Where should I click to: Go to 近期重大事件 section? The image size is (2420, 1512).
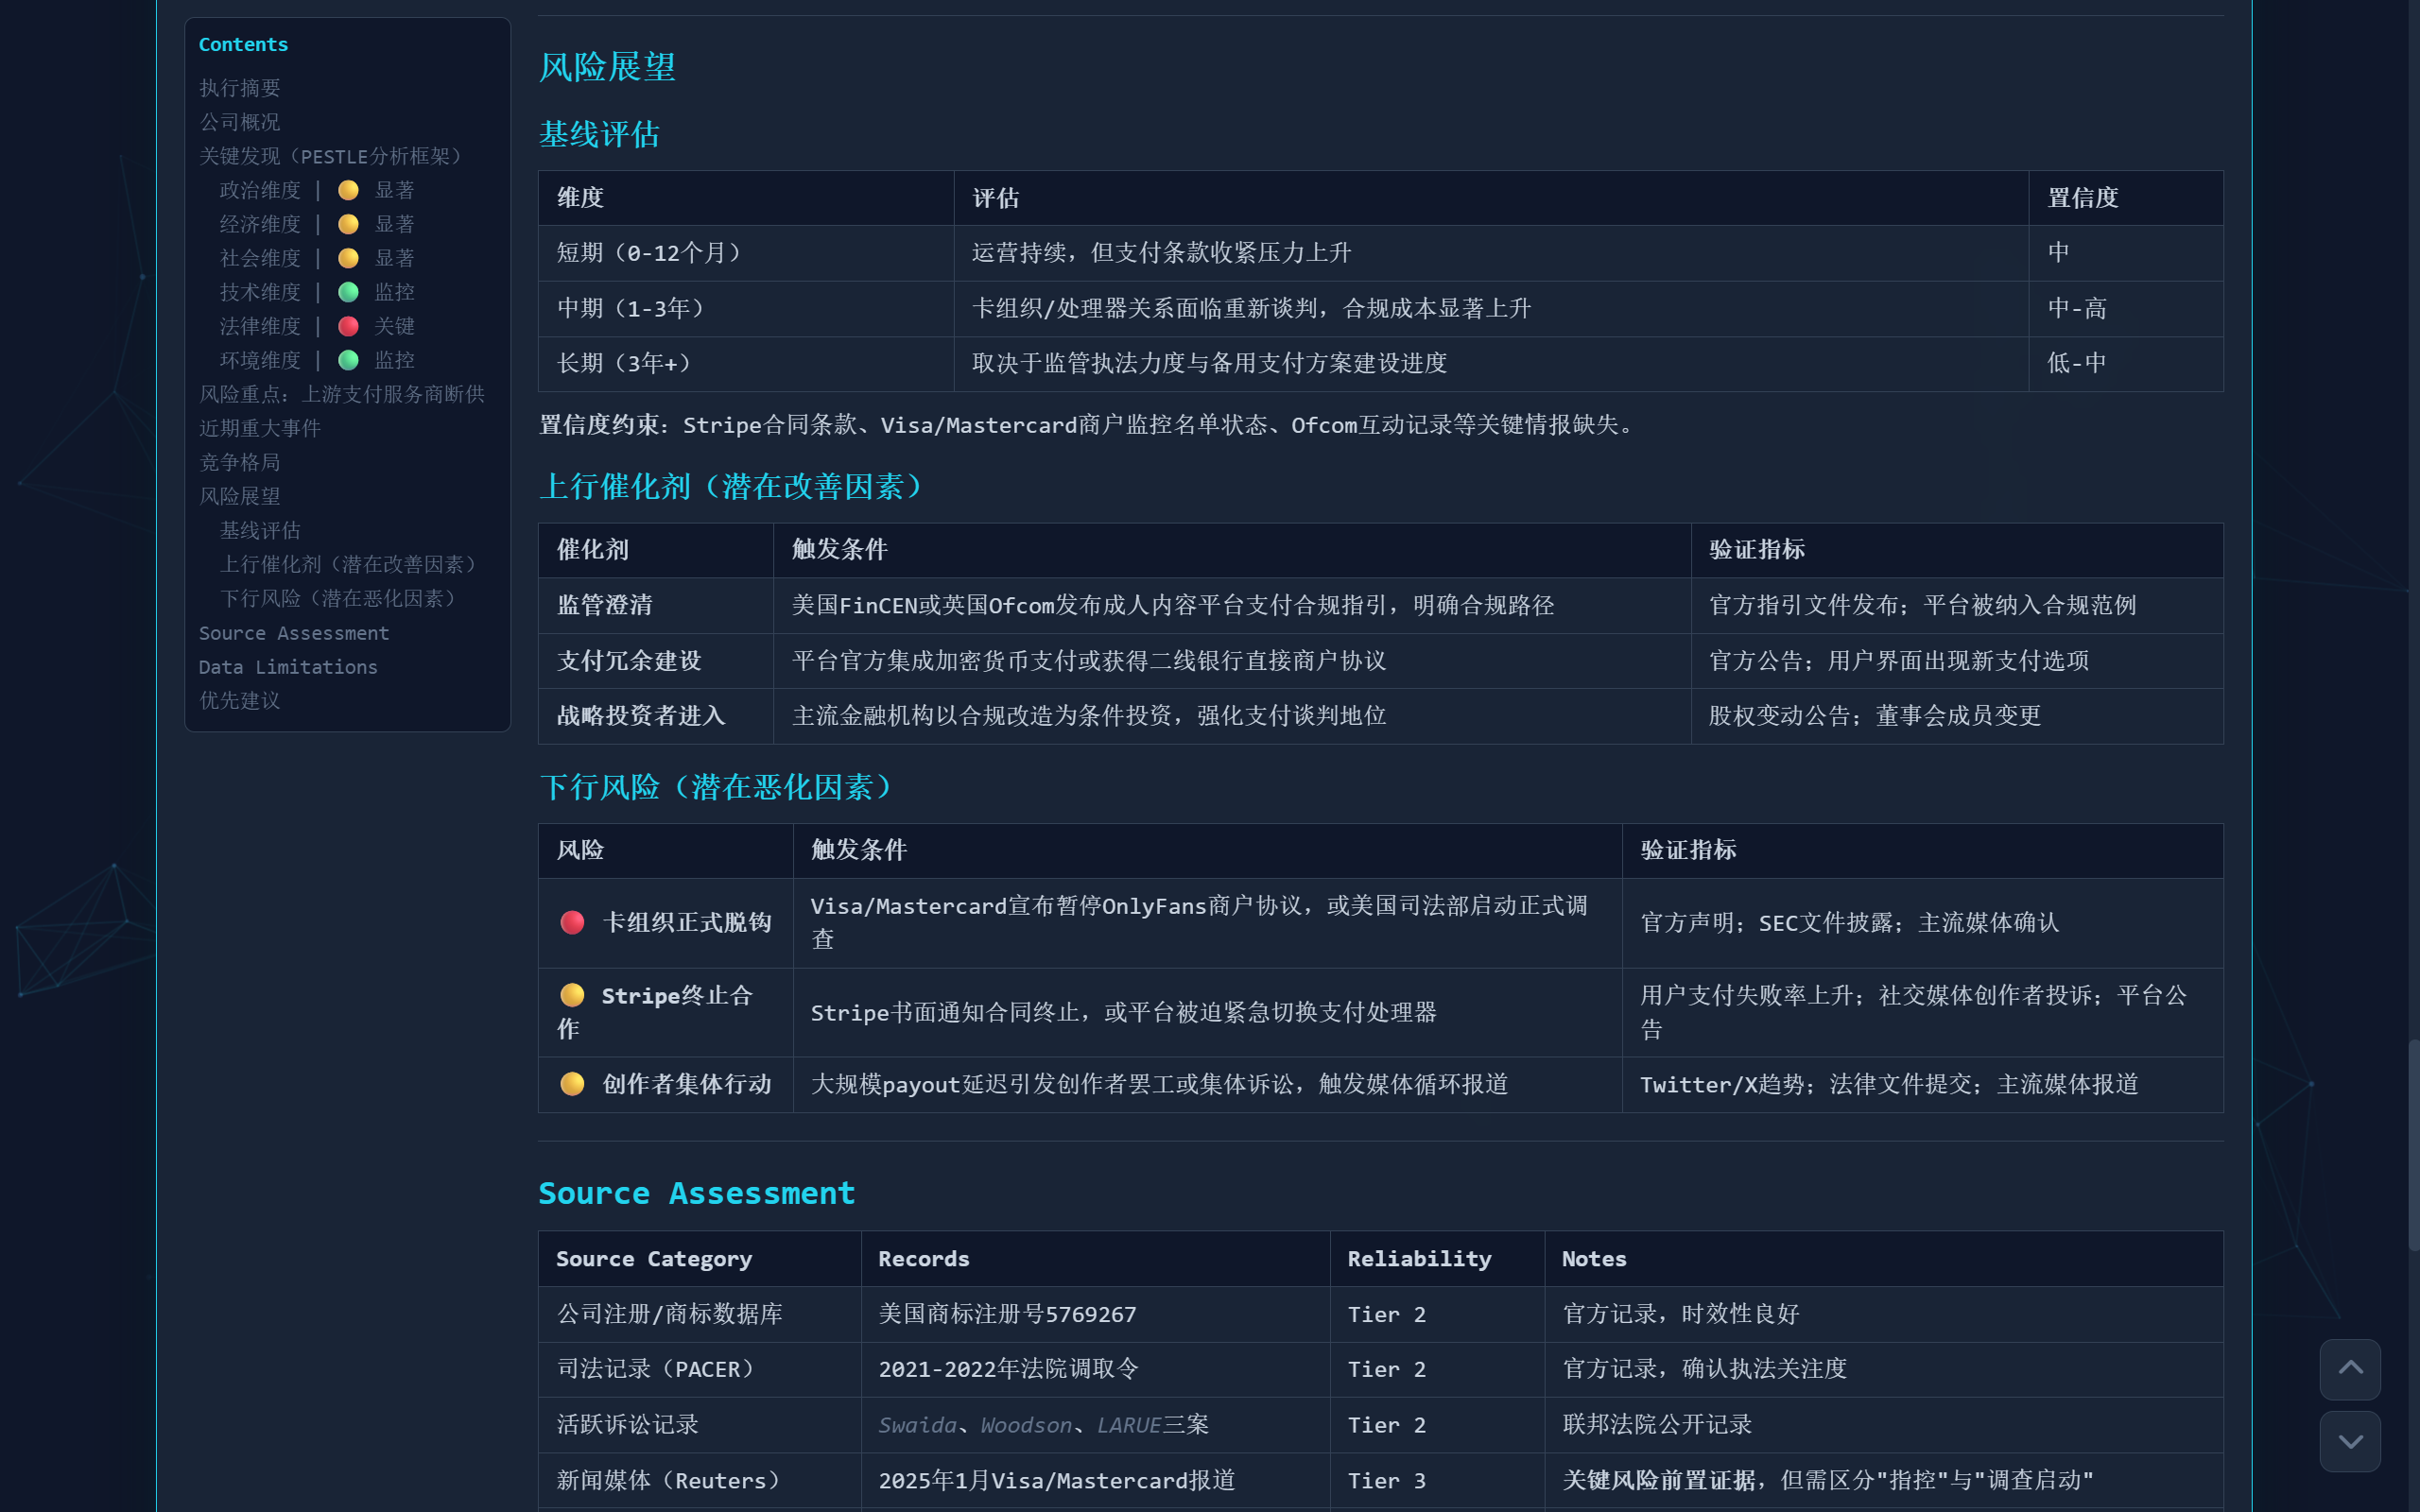coord(260,428)
